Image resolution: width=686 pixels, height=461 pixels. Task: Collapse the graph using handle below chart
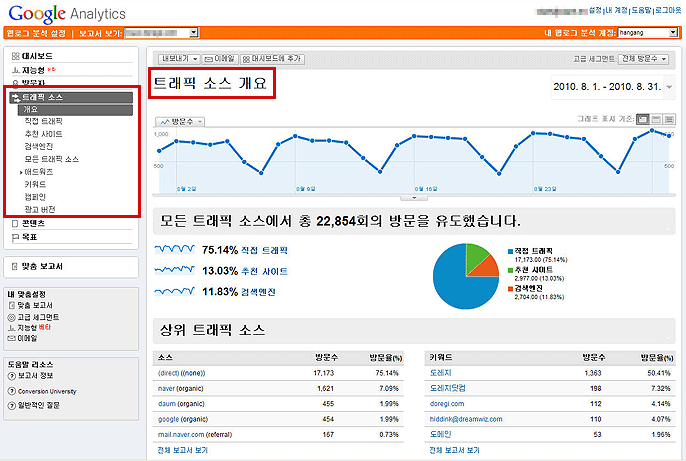(414, 198)
